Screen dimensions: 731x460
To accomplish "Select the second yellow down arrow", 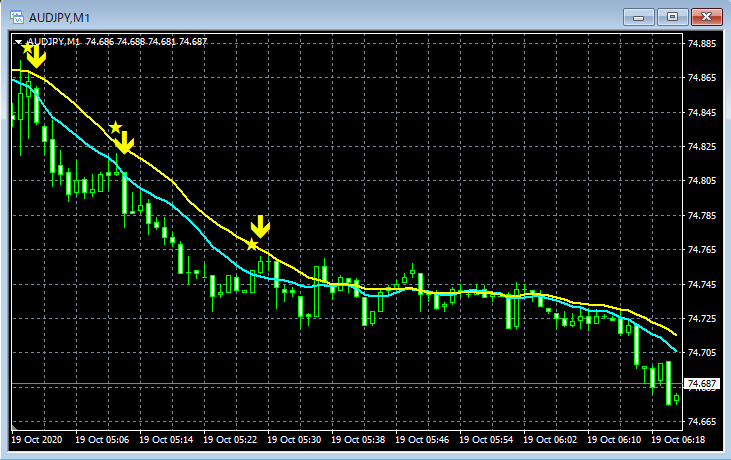I will click(x=124, y=143).
